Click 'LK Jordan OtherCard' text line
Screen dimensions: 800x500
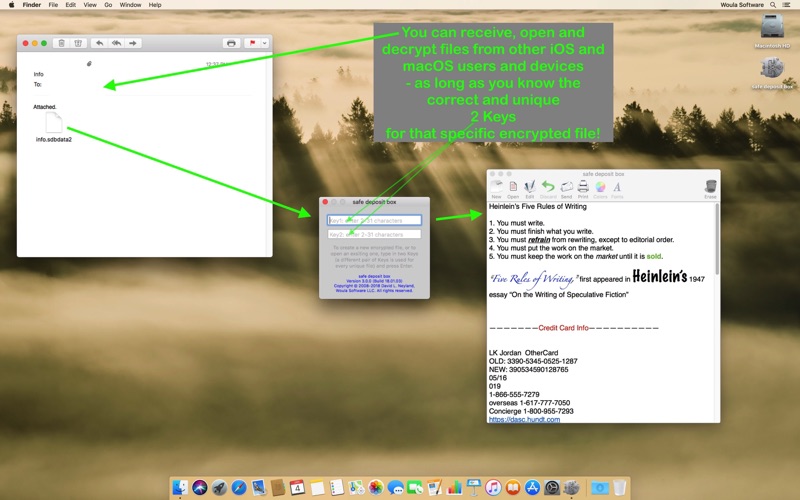(523, 353)
